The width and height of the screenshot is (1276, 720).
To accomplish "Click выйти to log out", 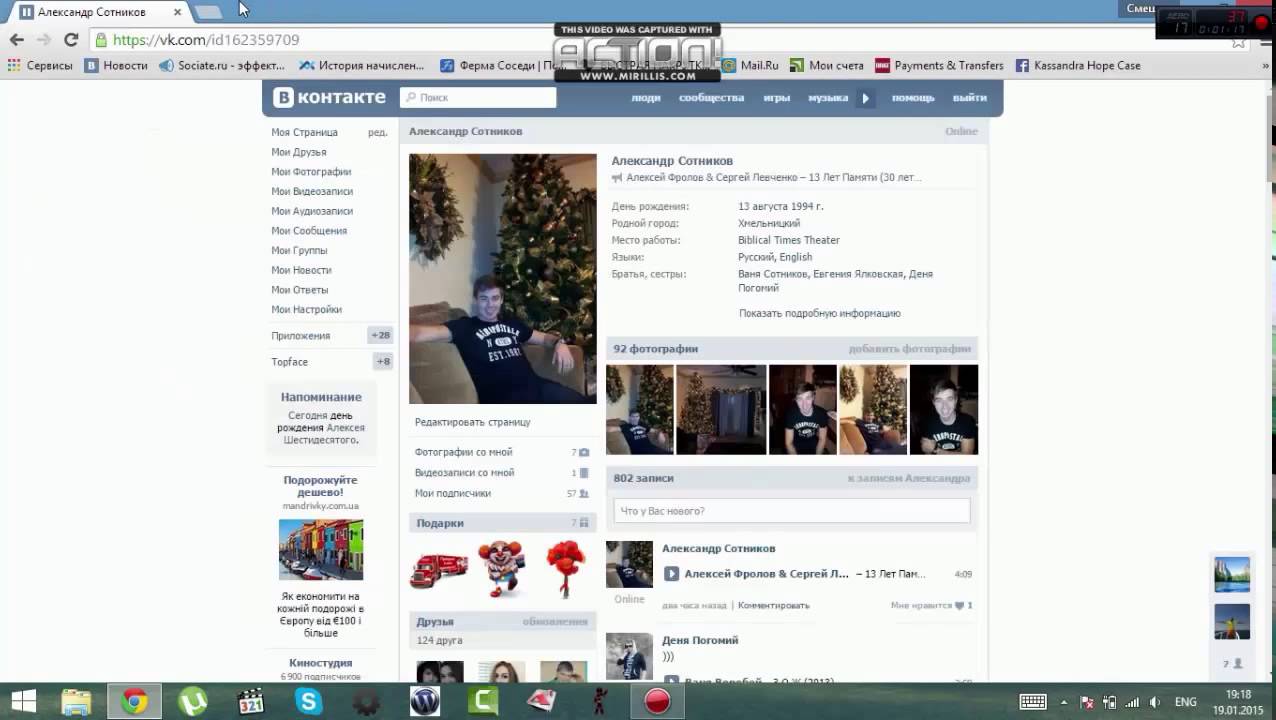I will tap(970, 98).
